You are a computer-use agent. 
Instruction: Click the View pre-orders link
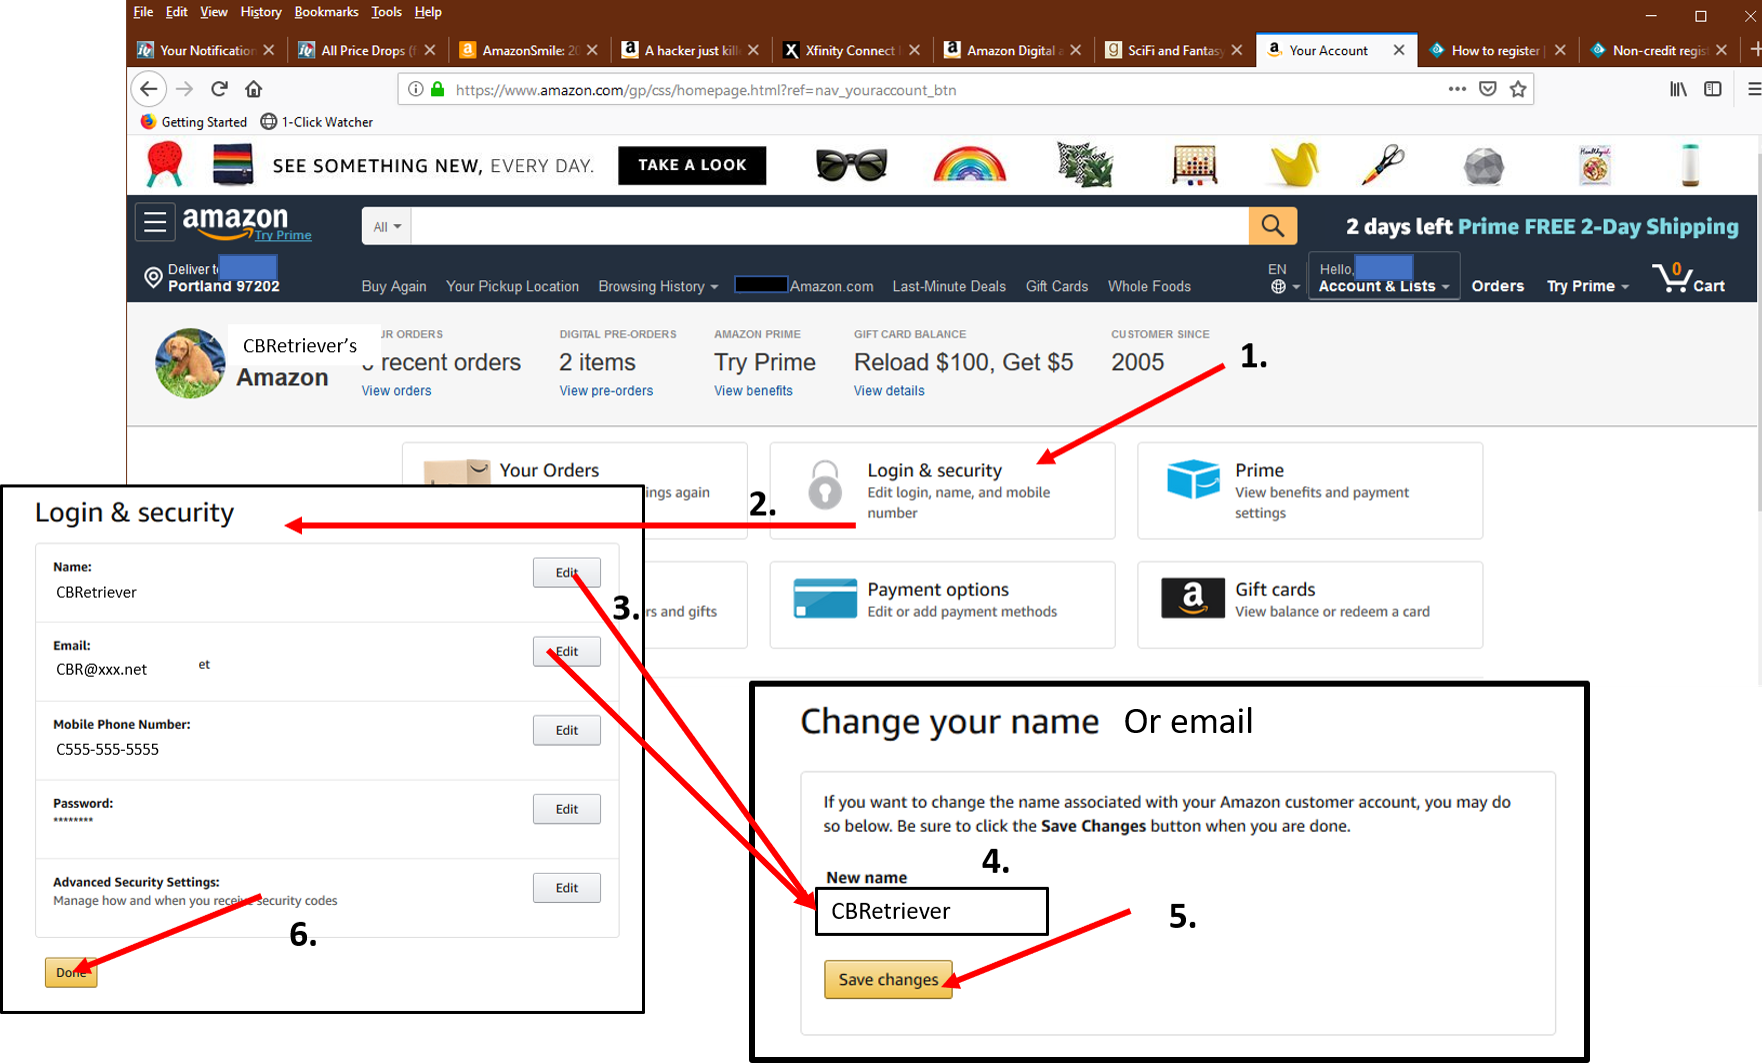[x=606, y=391]
